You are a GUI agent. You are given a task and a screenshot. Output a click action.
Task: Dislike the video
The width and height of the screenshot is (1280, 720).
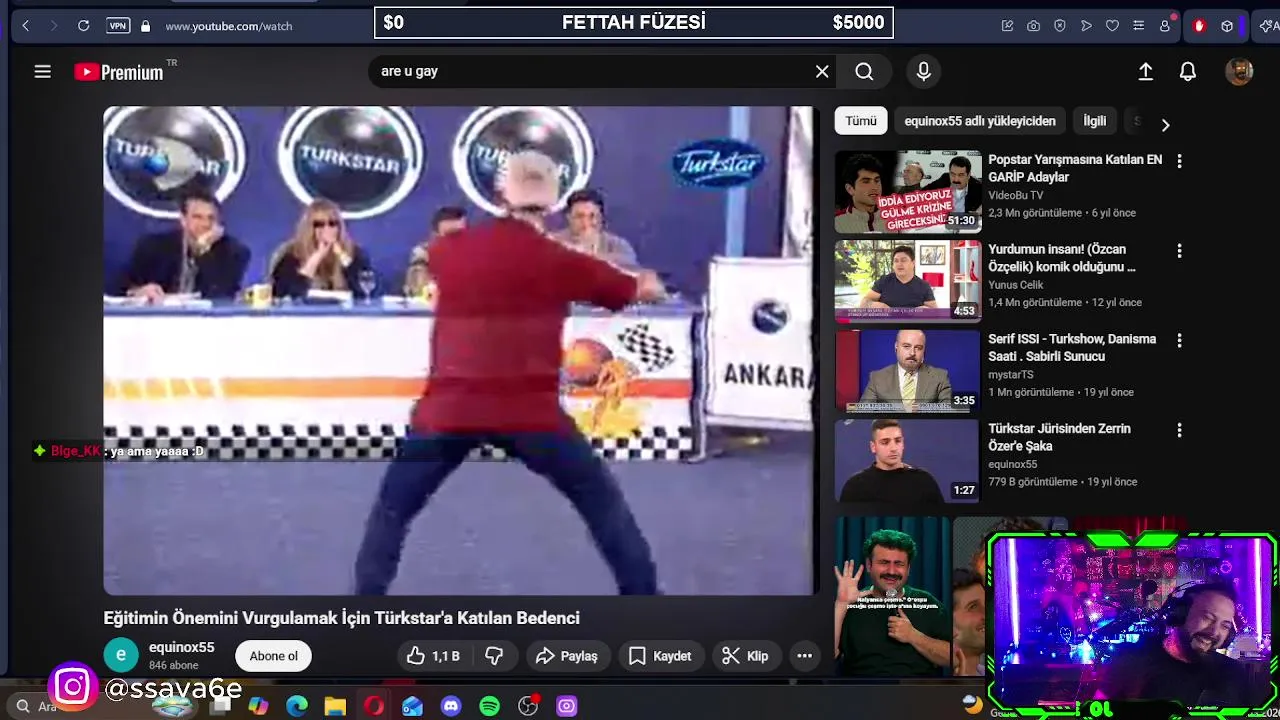tap(494, 656)
